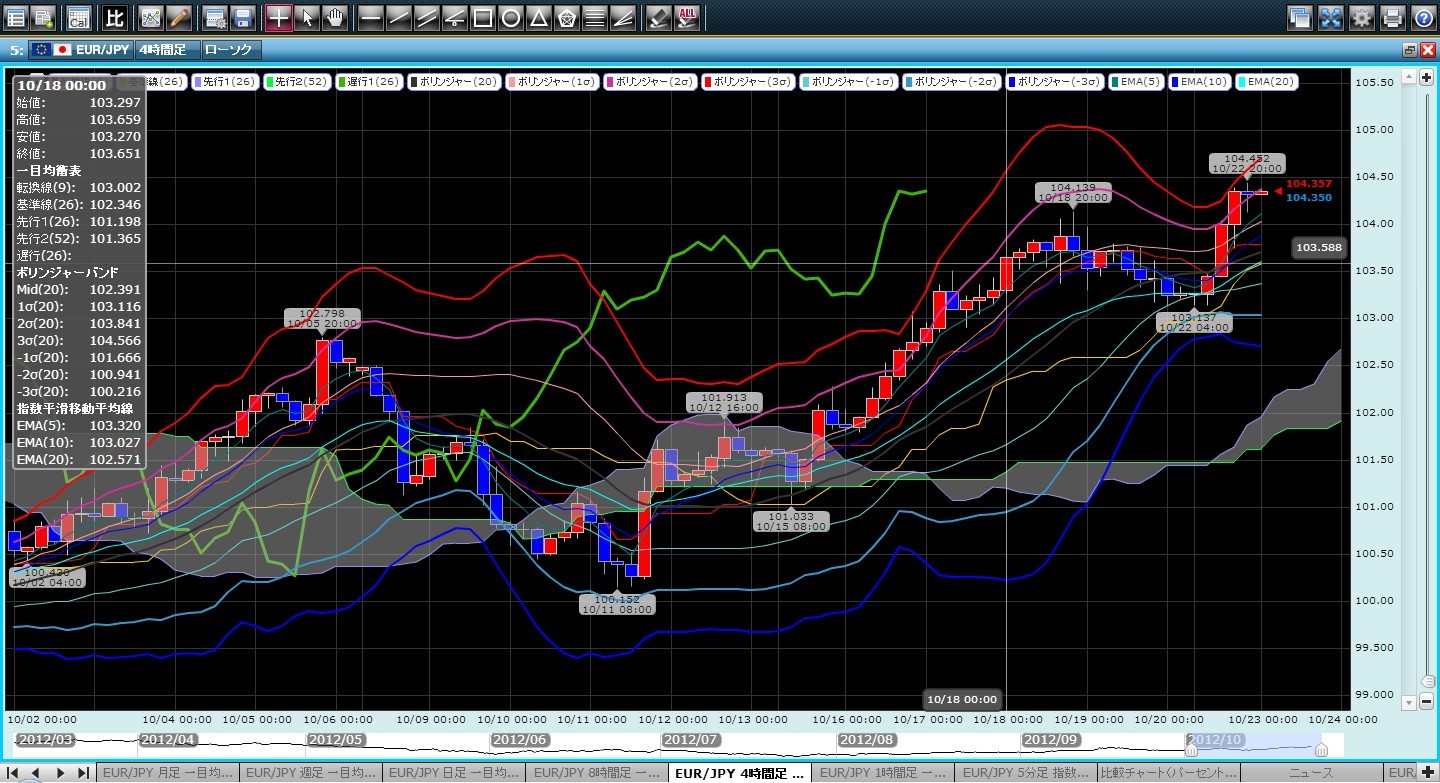Screen dimensions: 1440x783
Task: Click the add new tab plus button
Action: click(x=1427, y=773)
